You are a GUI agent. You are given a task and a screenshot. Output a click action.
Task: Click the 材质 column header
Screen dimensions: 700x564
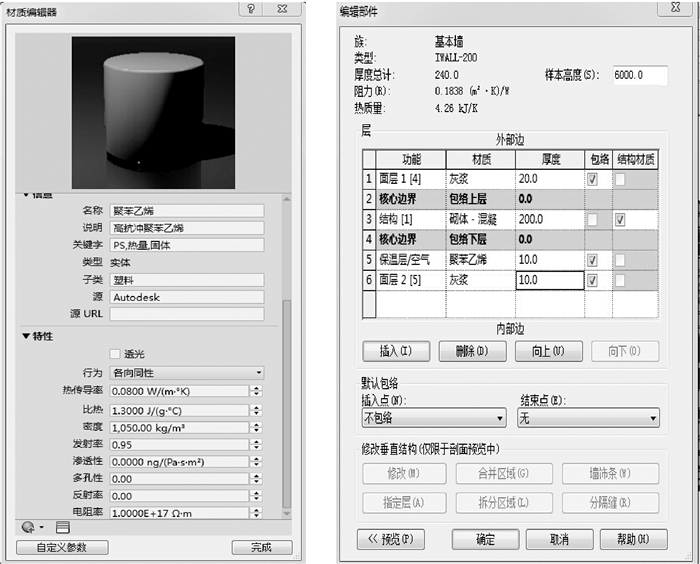(481, 159)
